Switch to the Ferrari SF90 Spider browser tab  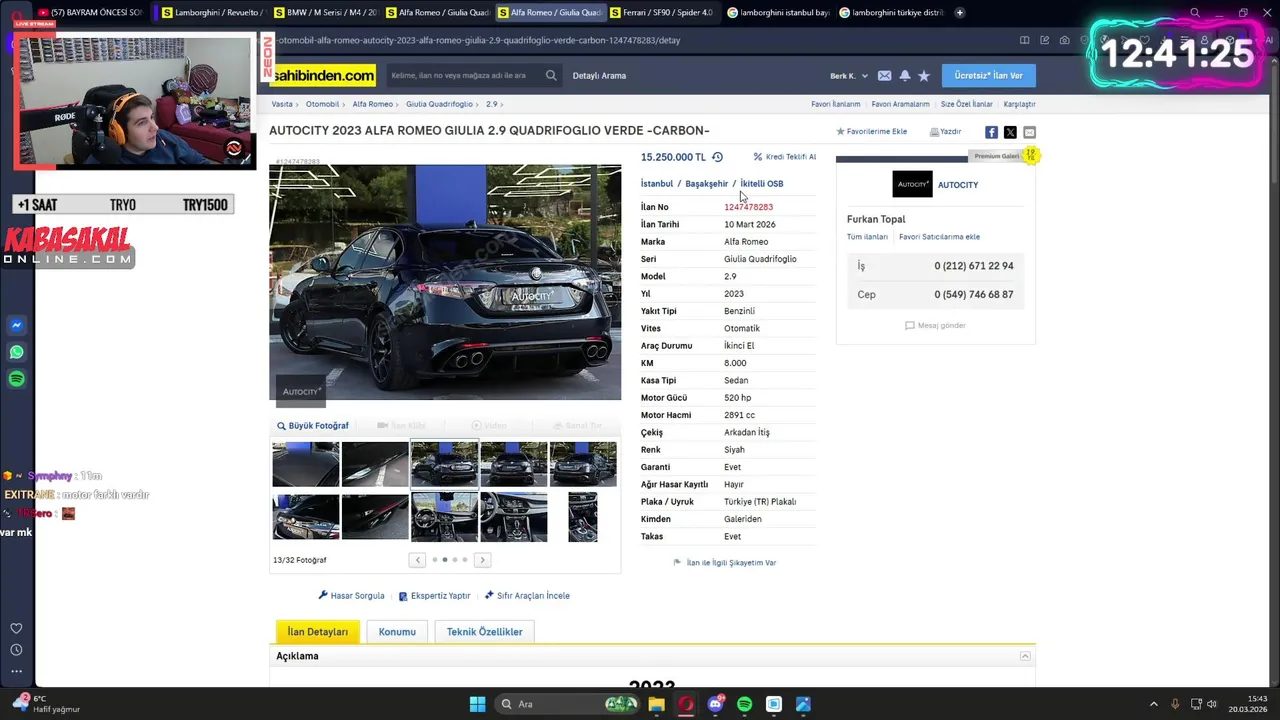(660, 12)
